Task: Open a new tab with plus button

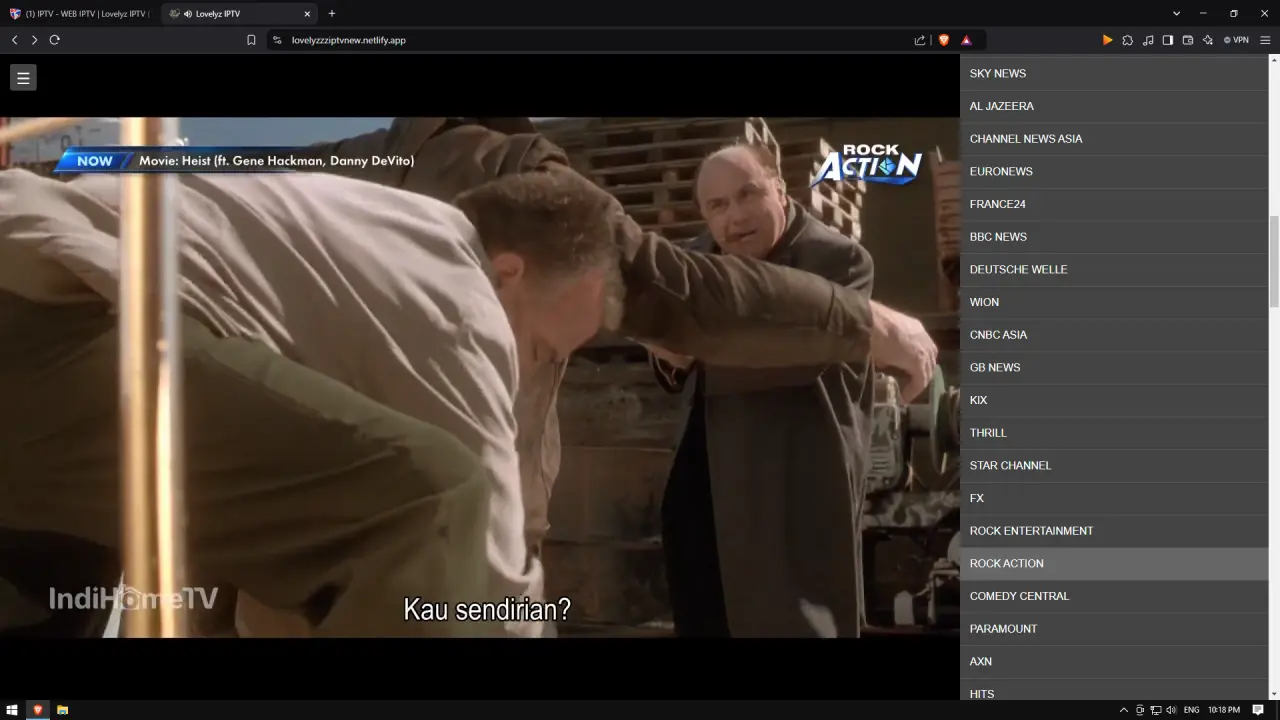Action: (332, 13)
